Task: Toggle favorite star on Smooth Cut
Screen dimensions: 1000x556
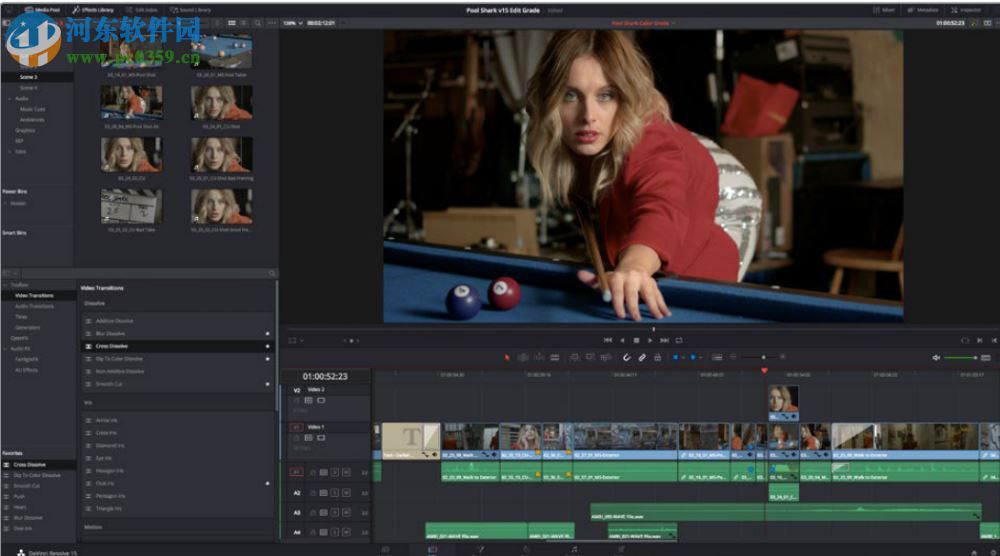Action: point(267,384)
